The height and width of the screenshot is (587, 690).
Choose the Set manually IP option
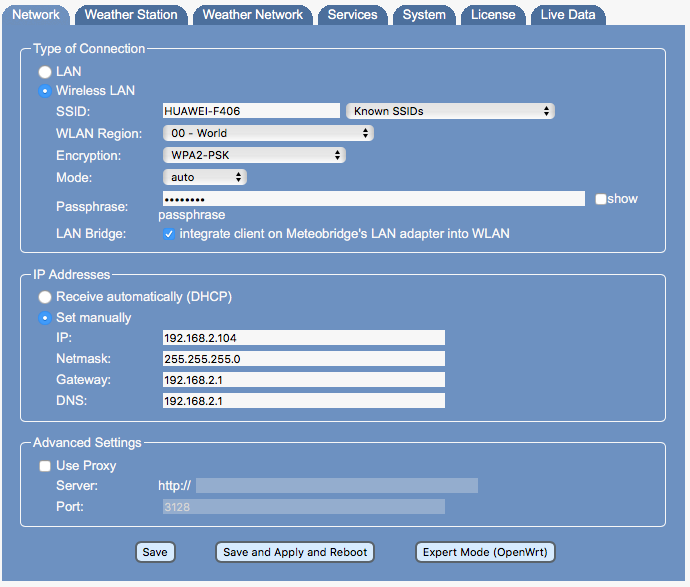[44, 318]
